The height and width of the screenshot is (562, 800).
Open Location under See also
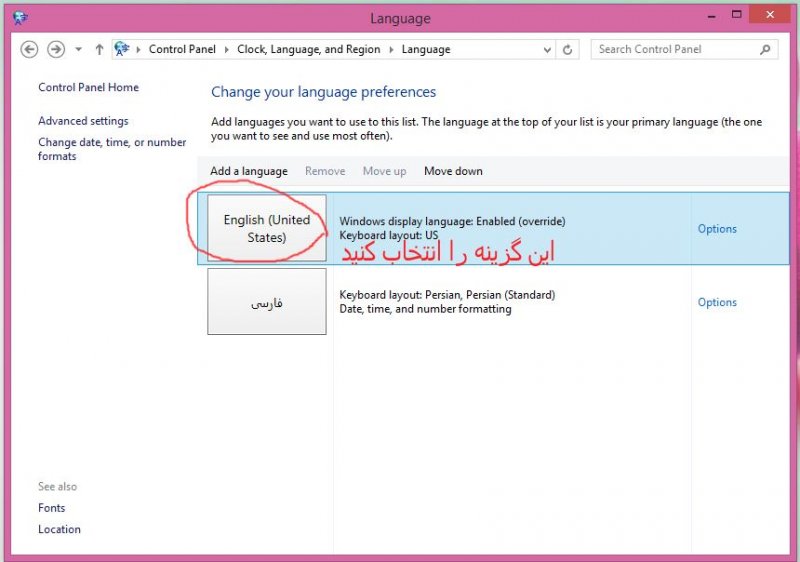tap(59, 529)
